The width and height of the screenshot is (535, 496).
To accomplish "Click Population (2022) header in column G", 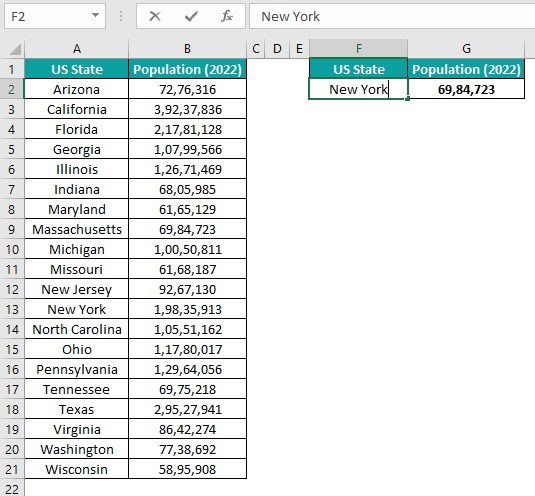I will (x=466, y=69).
